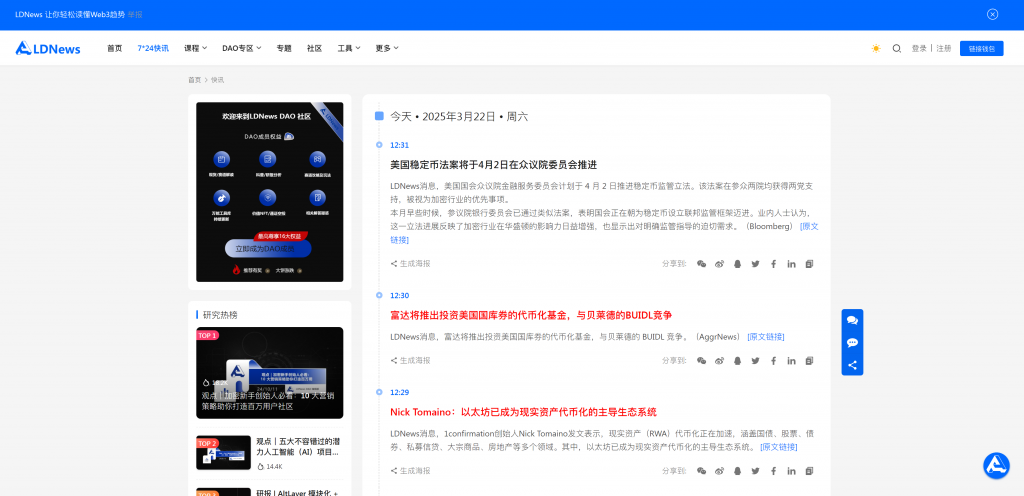Generate poster for the 12:30 news
The image size is (1024, 496).
pyautogui.click(x=411, y=360)
